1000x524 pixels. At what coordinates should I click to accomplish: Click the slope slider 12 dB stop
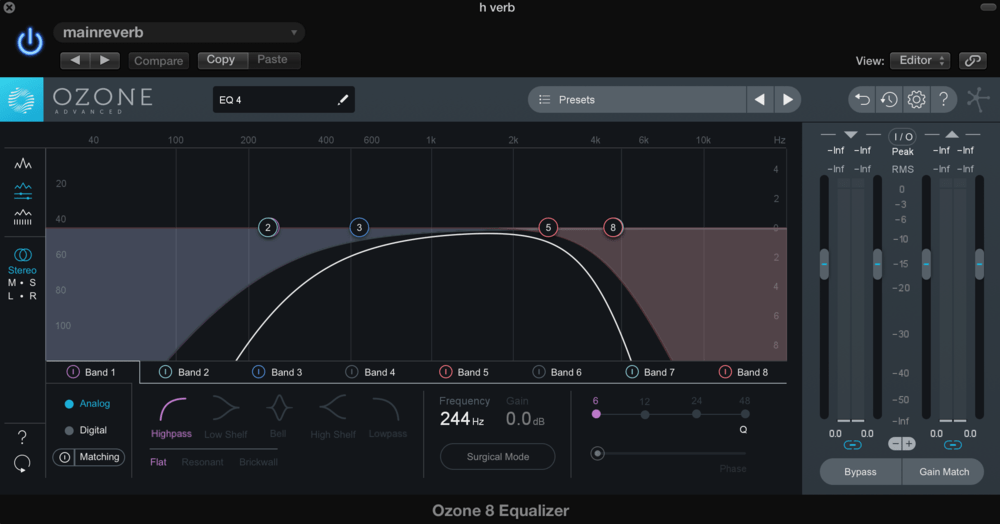[x=645, y=414]
